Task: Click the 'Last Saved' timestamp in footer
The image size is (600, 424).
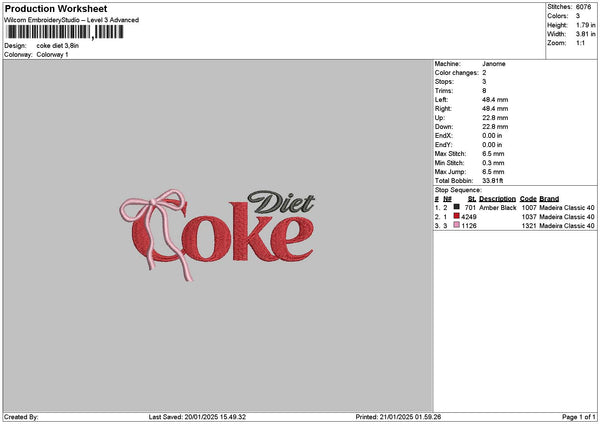Action: coord(197,417)
